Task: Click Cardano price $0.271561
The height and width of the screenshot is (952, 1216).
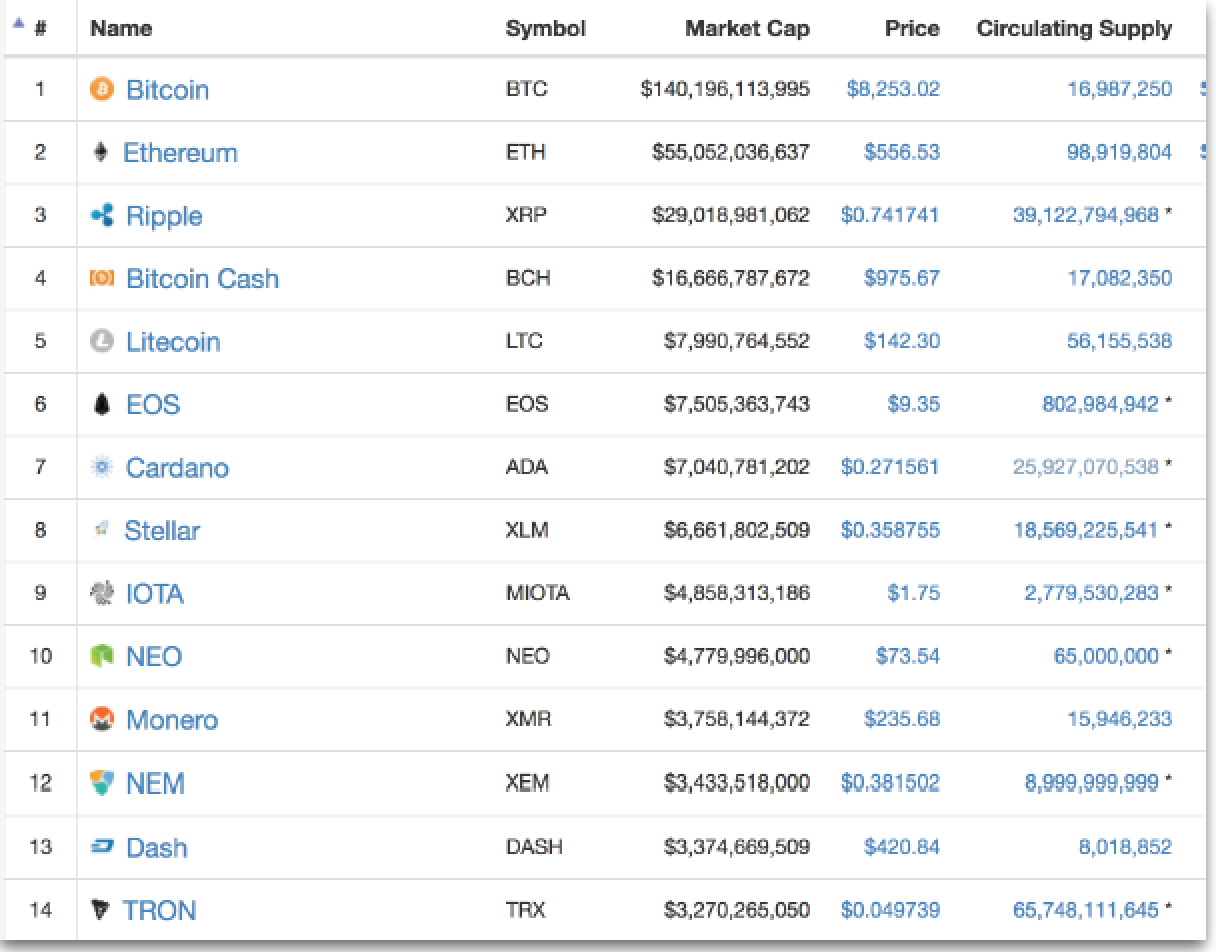Action: [890, 467]
